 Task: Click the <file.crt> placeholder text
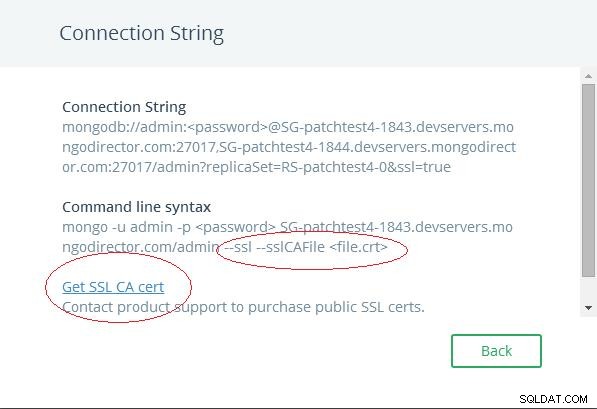coord(358,247)
